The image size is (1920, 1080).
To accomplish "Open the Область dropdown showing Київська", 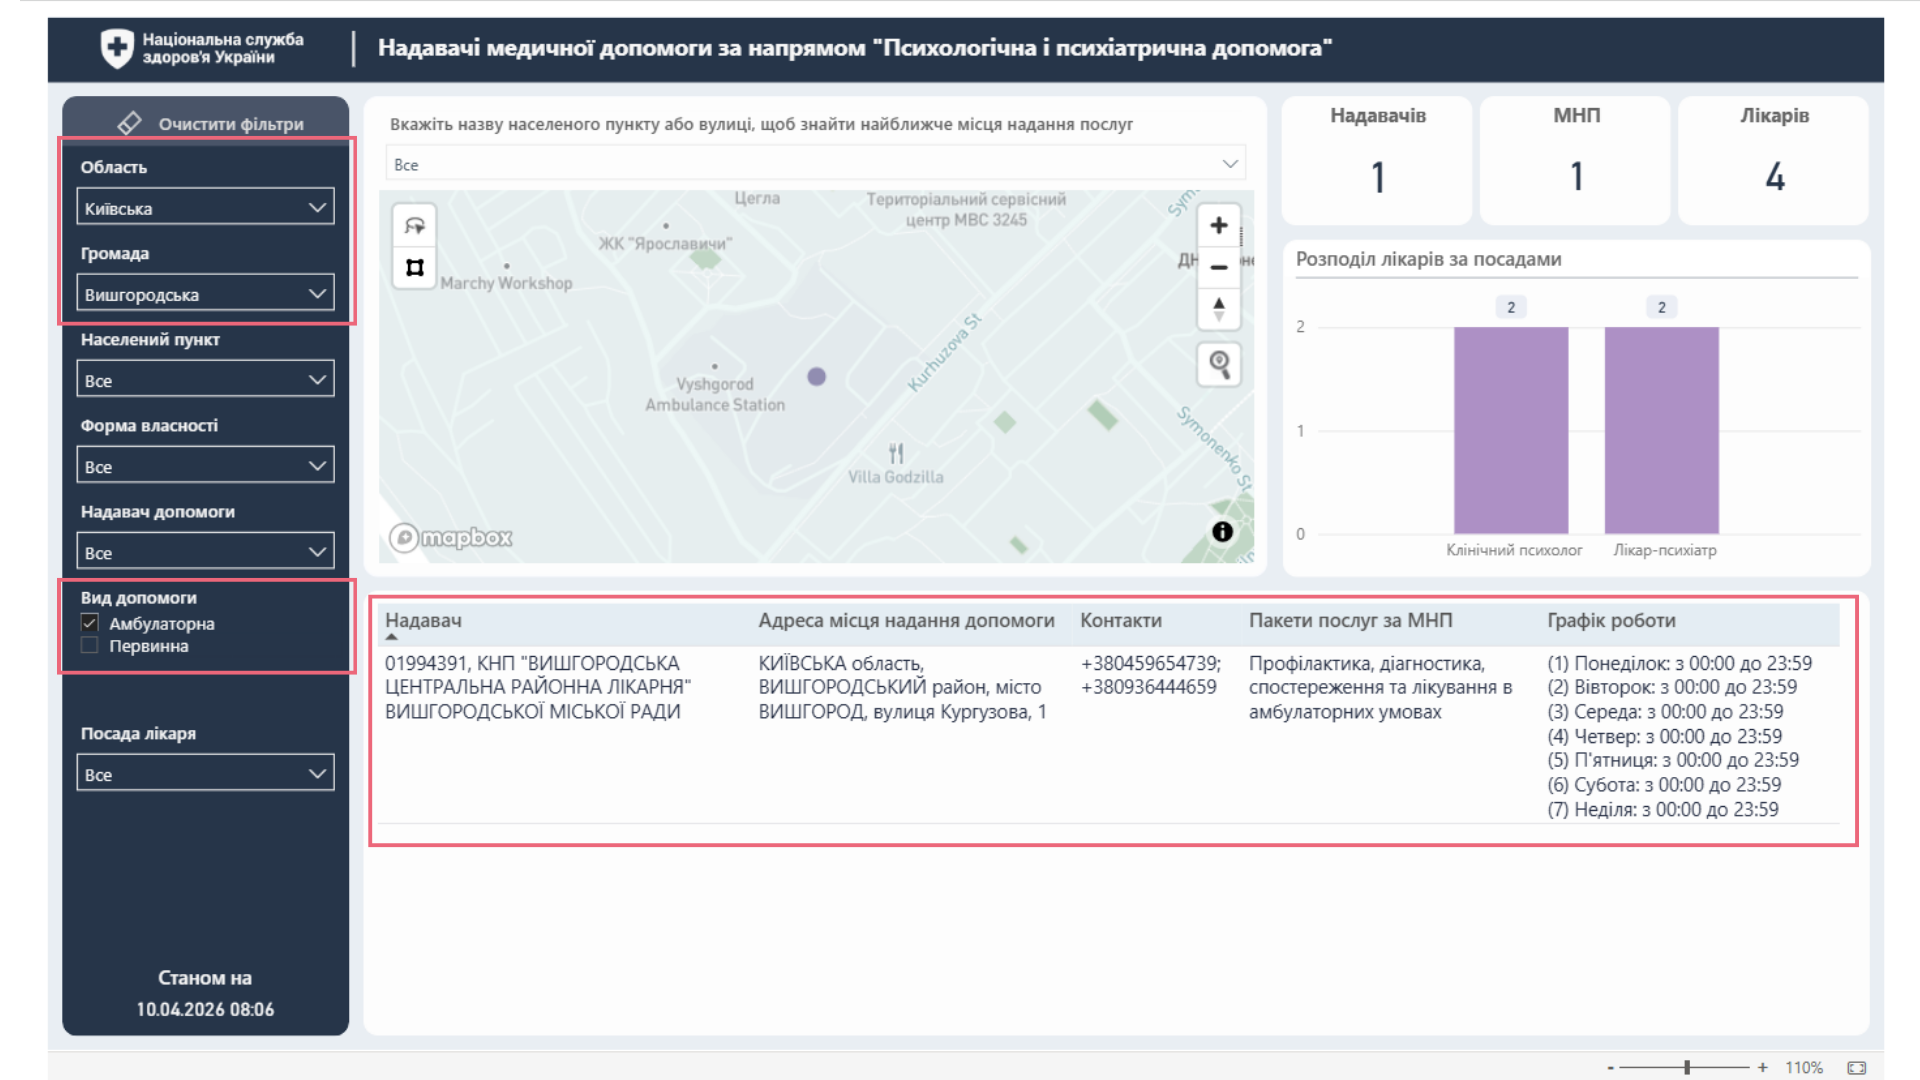I will pyautogui.click(x=205, y=208).
